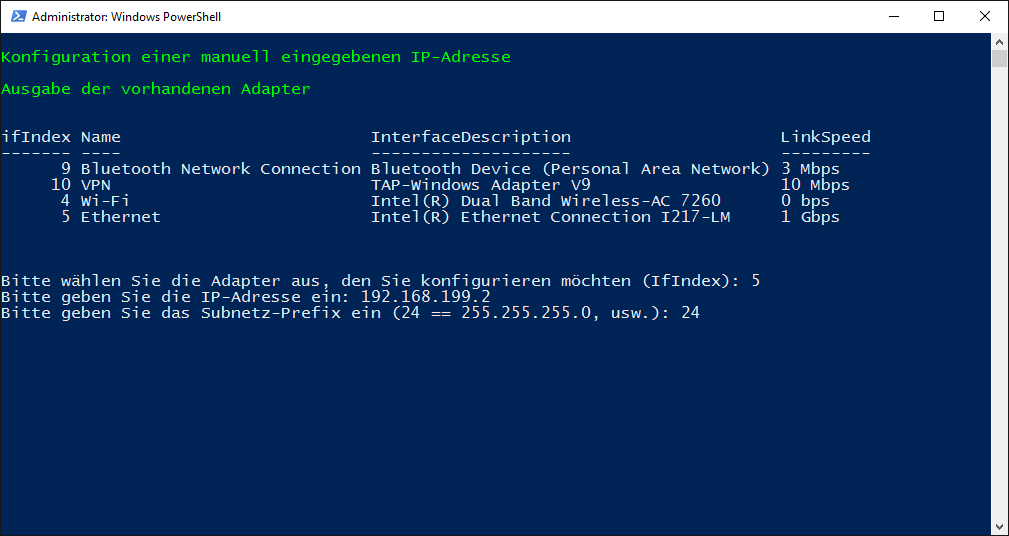Click the ifIndex column header
The image size is (1009, 536).
(x=36, y=137)
